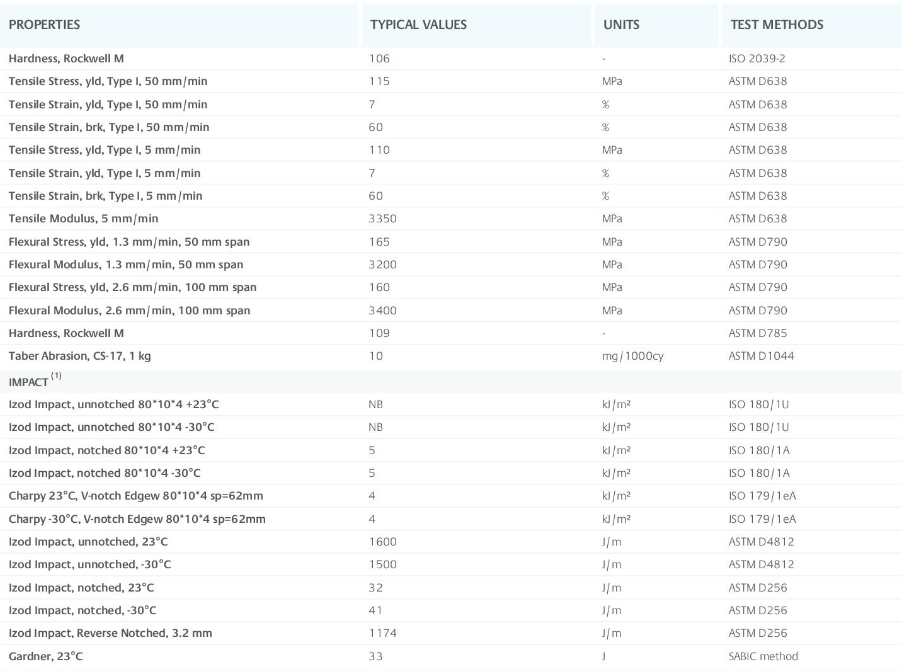The width and height of the screenshot is (907, 671).
Task: Select the UNITS column header
Action: click(x=621, y=24)
